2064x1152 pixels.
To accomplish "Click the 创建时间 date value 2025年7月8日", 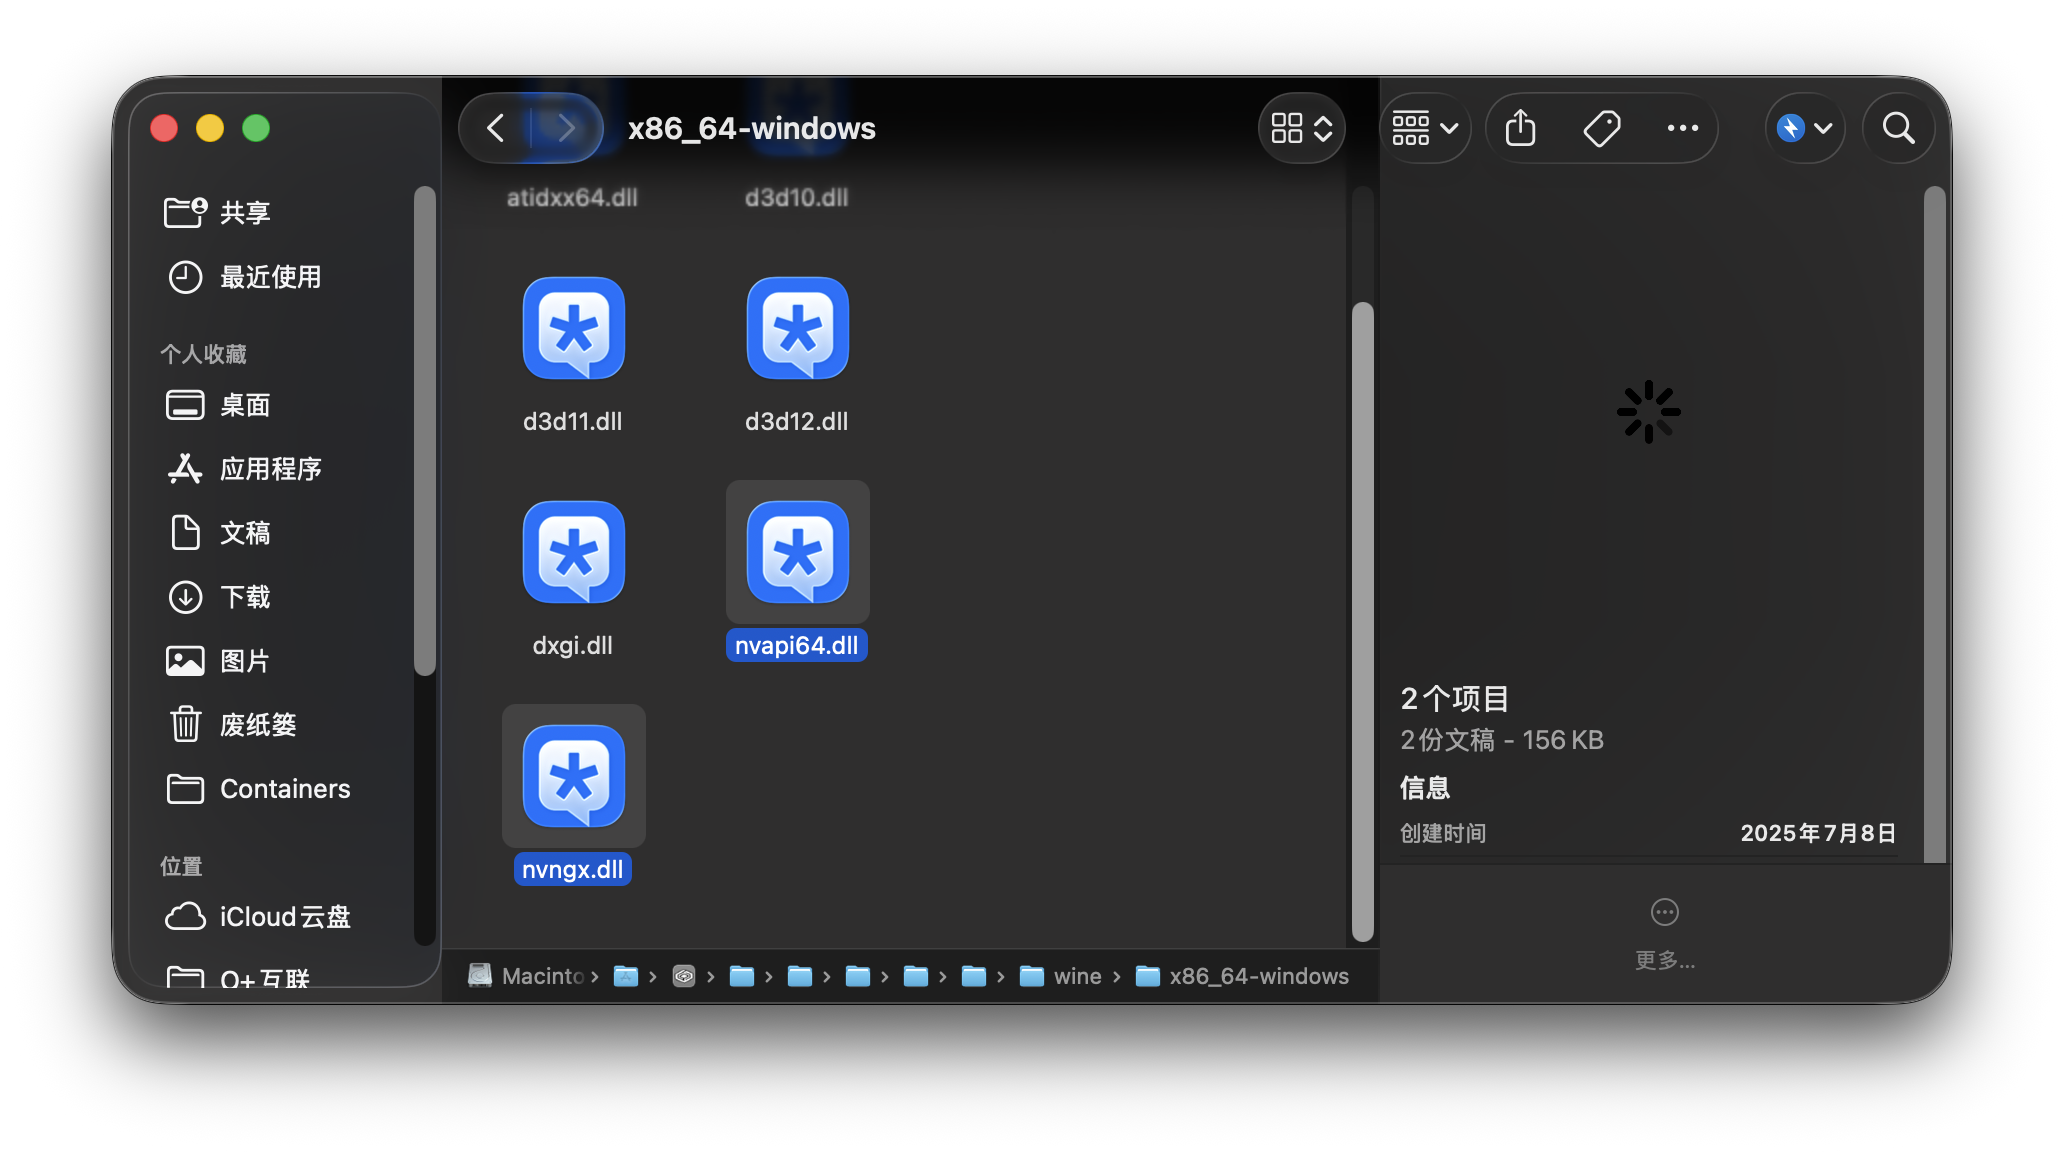I will coord(1818,833).
